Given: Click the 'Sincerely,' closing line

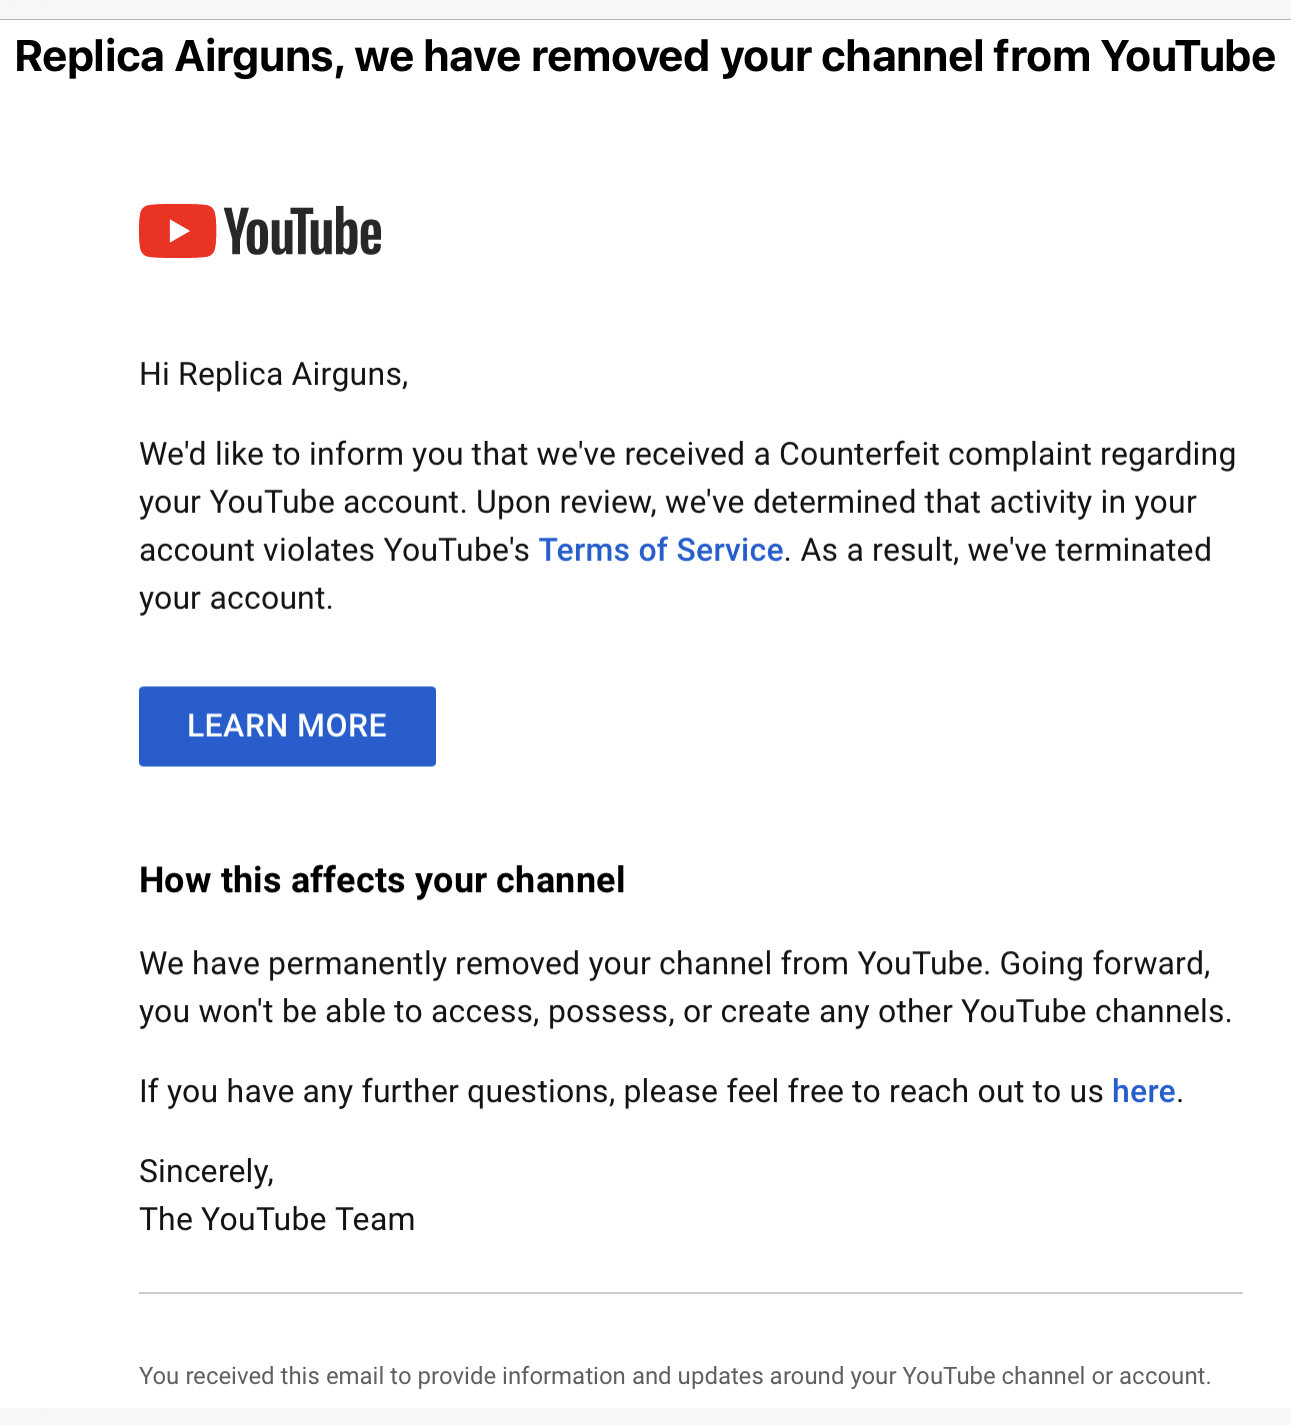Looking at the screenshot, I should (207, 1171).
